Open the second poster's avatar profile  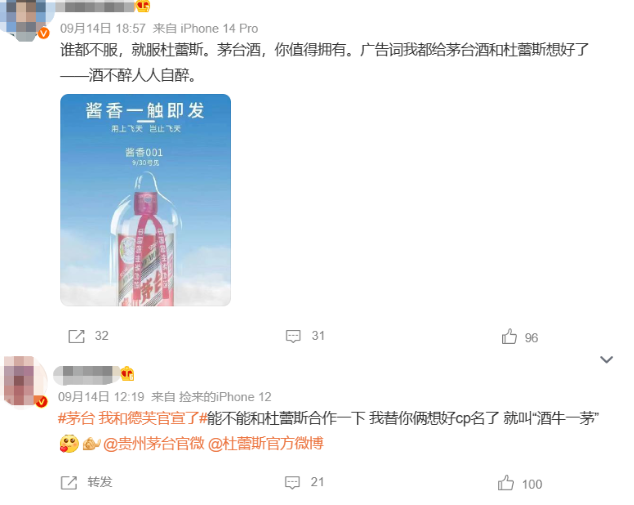pyautogui.click(x=25, y=380)
